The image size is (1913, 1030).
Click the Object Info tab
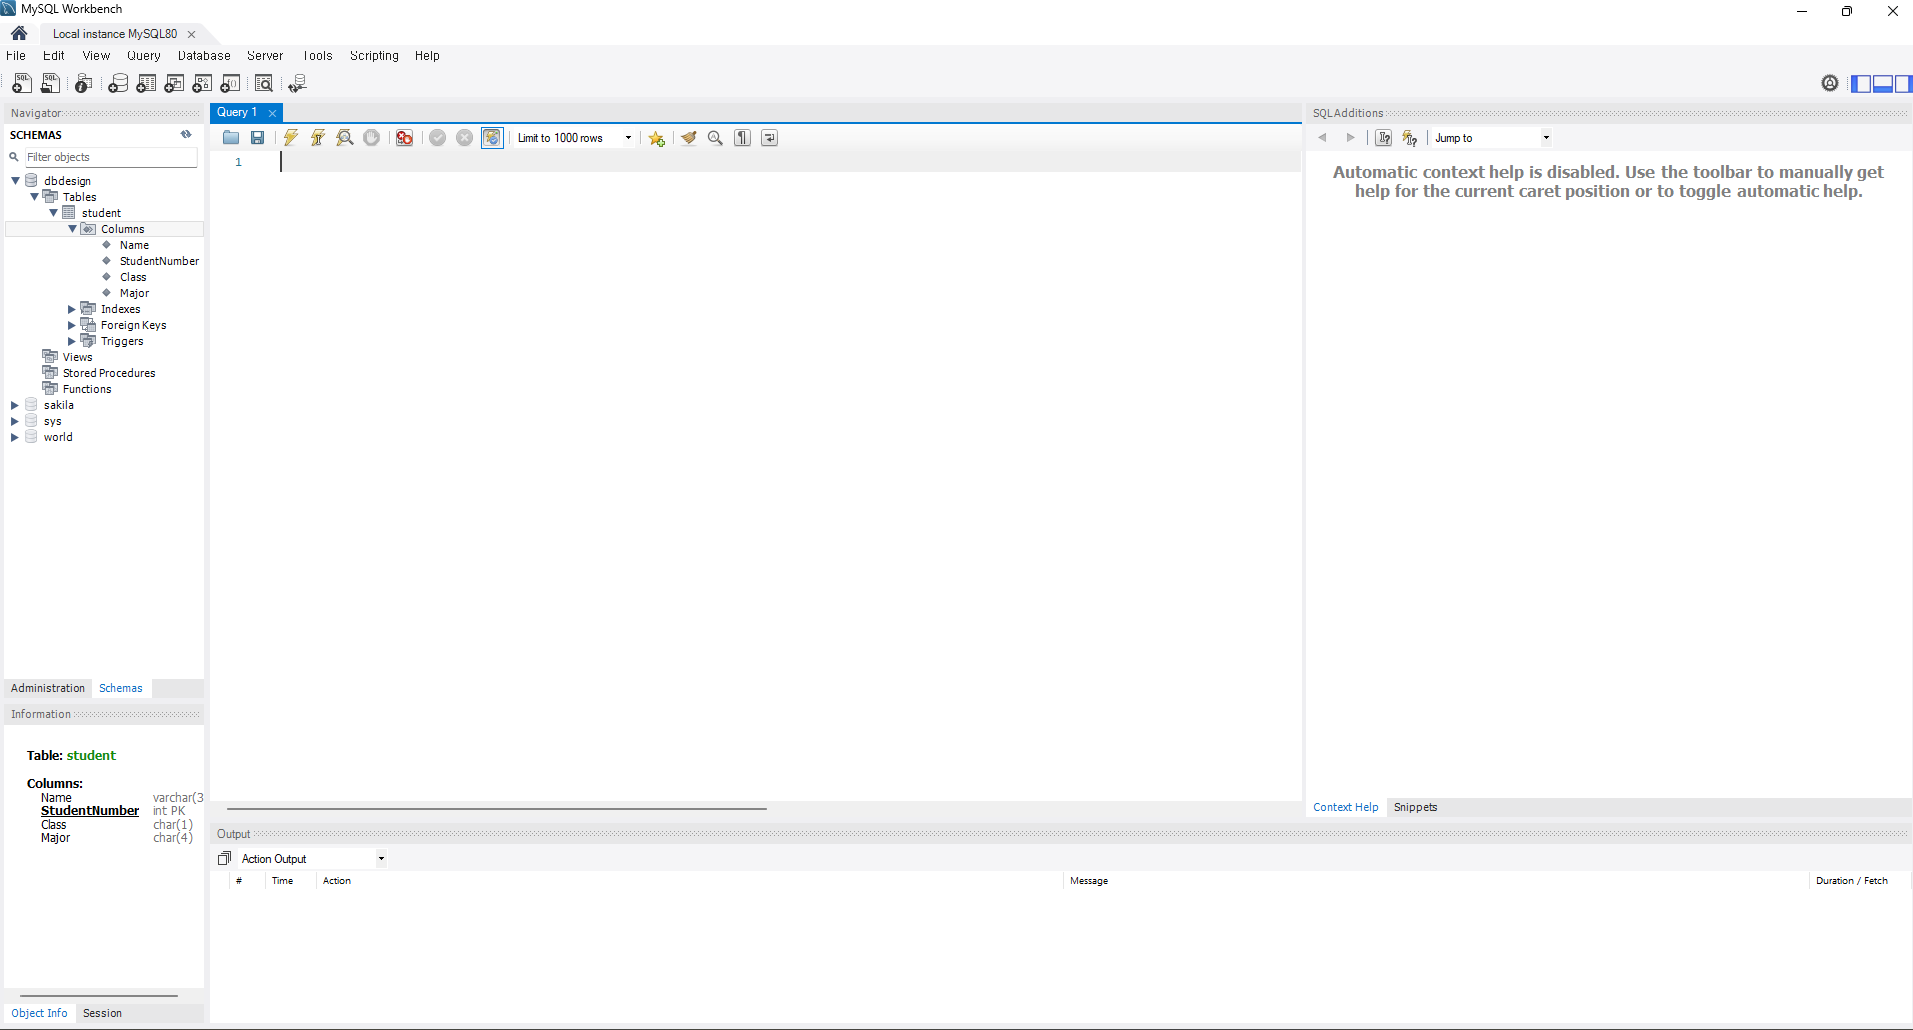(x=39, y=1013)
